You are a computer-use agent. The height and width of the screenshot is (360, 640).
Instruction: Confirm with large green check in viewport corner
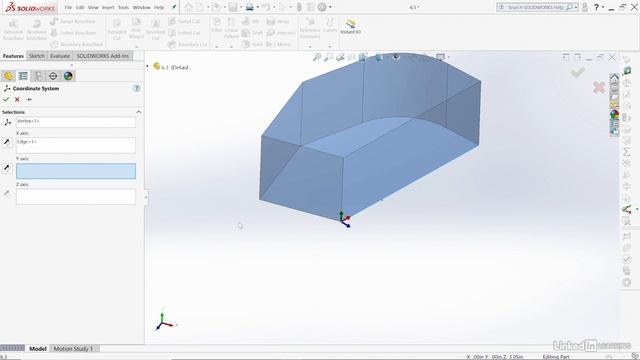click(x=578, y=73)
